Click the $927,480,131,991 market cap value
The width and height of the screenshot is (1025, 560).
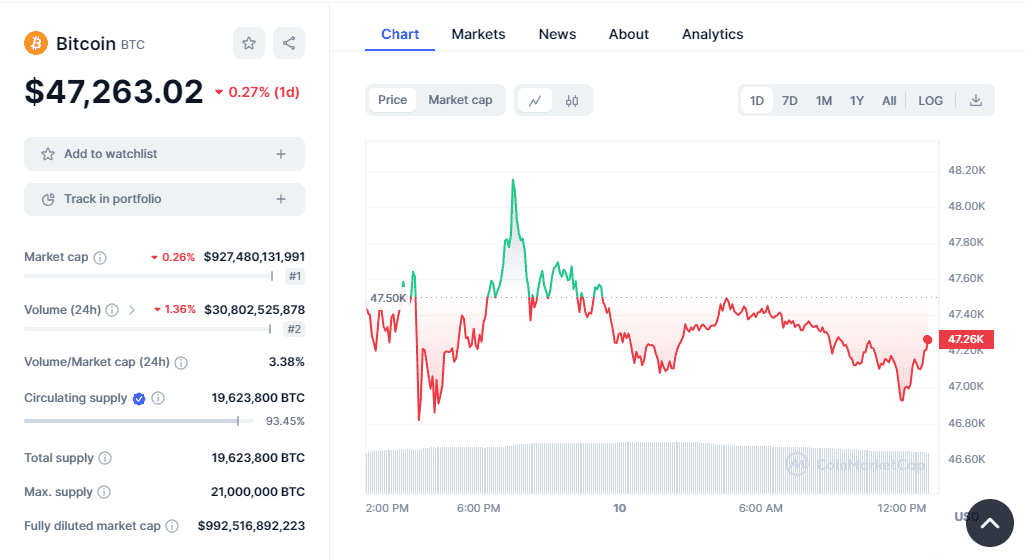tap(254, 257)
